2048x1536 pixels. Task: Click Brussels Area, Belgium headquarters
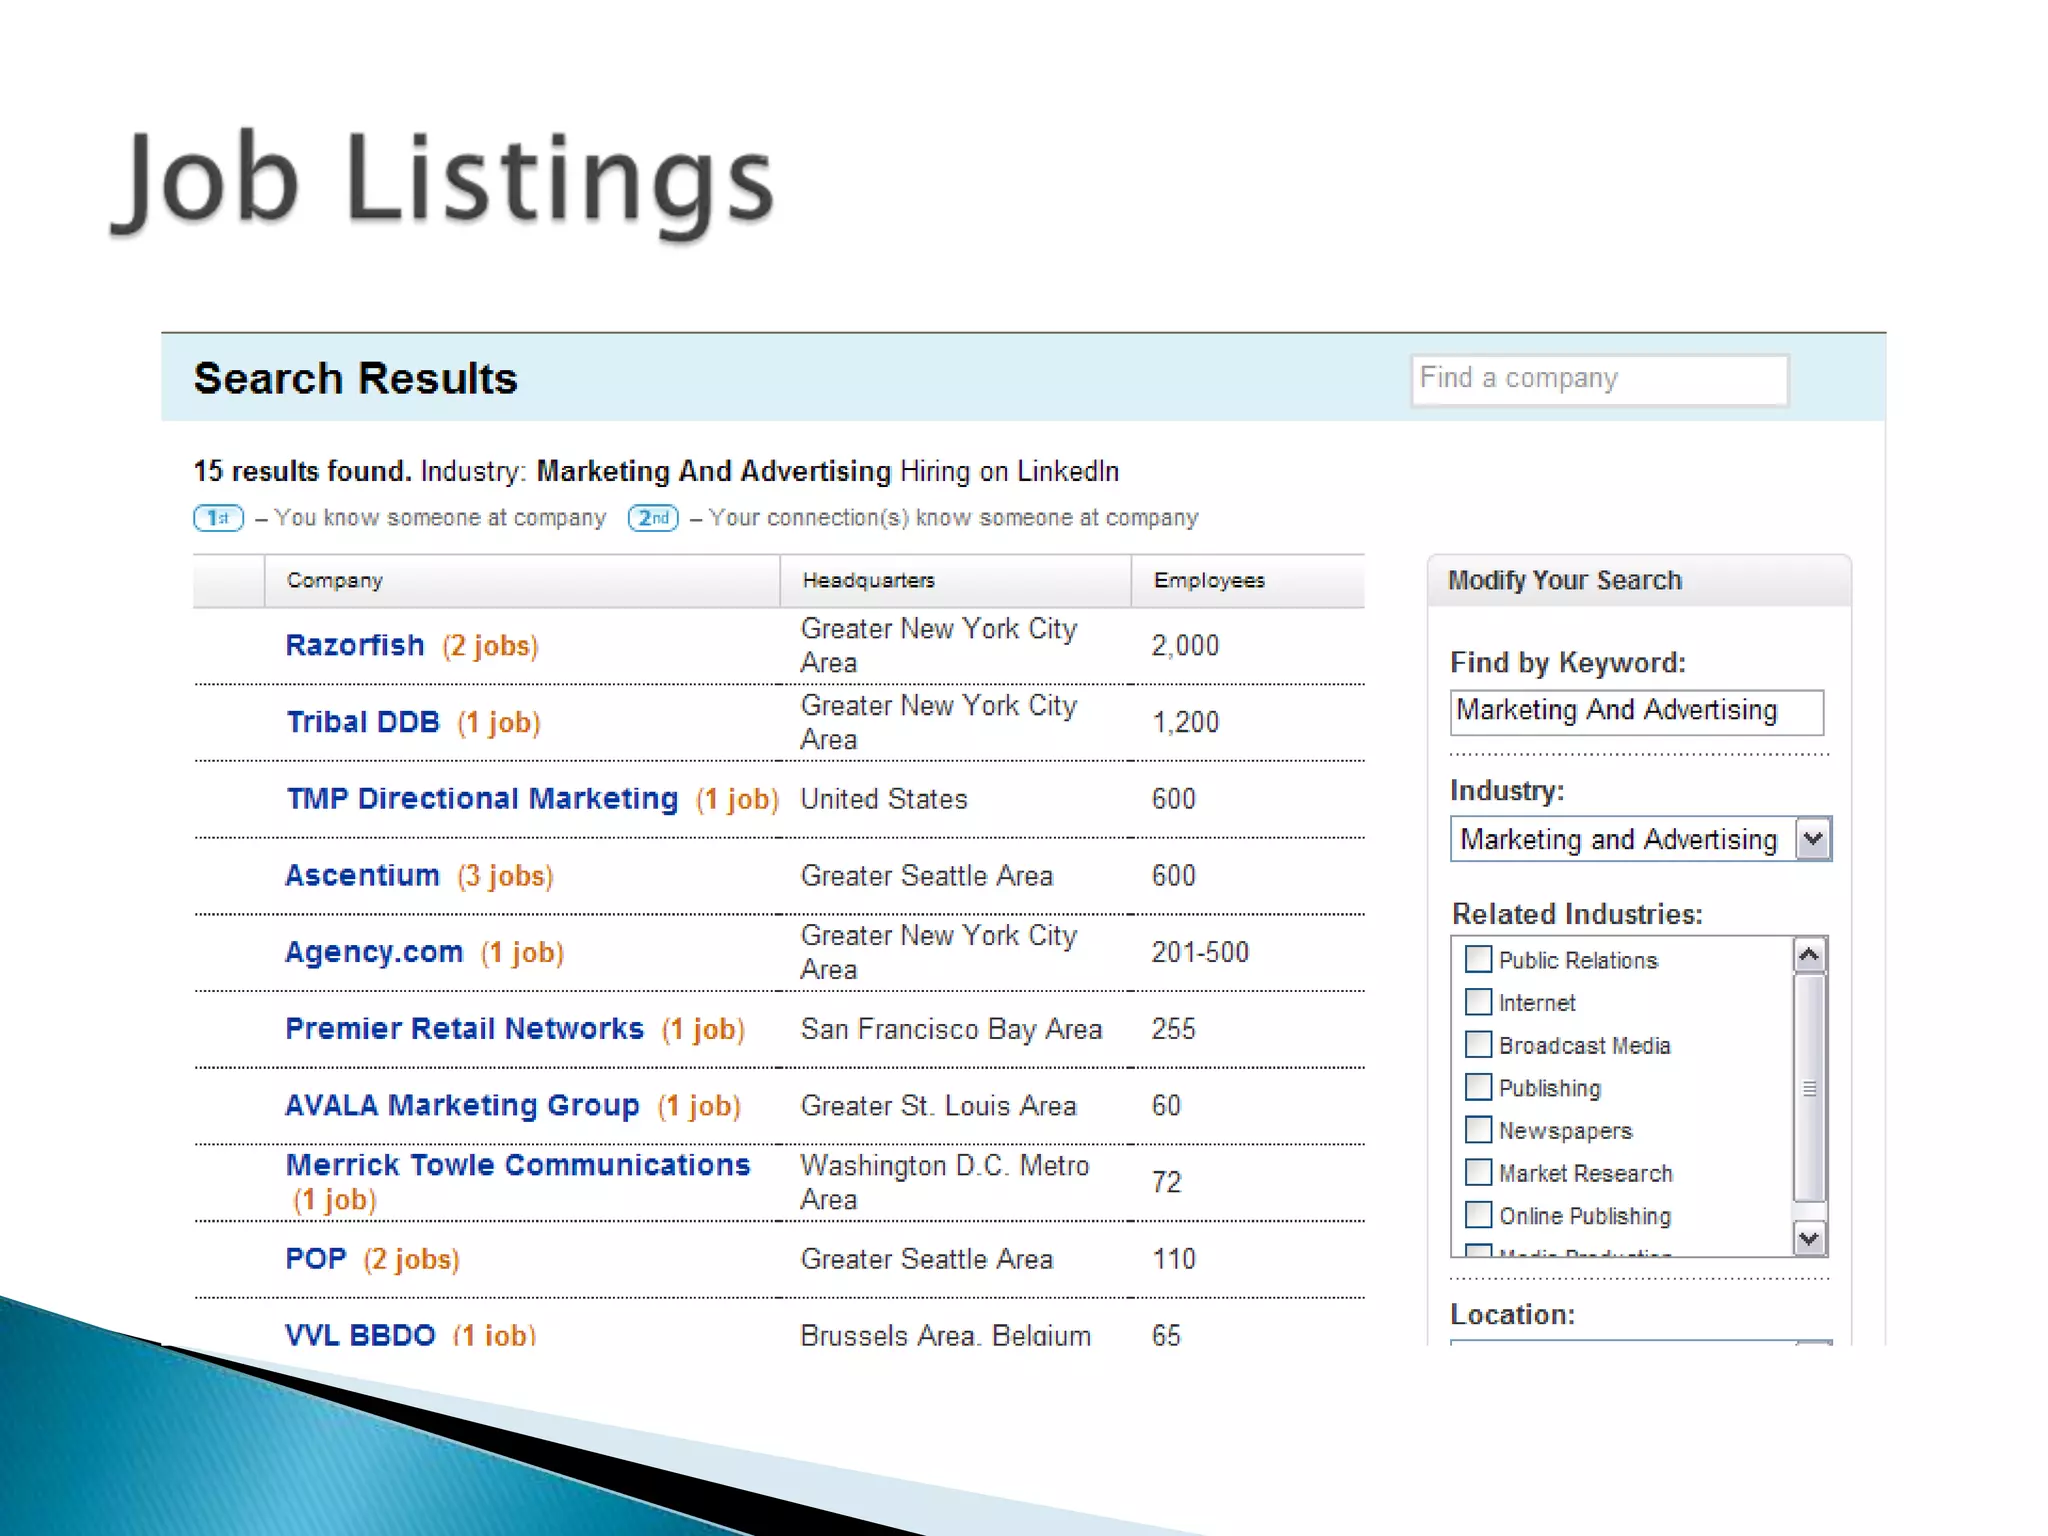(x=945, y=1335)
